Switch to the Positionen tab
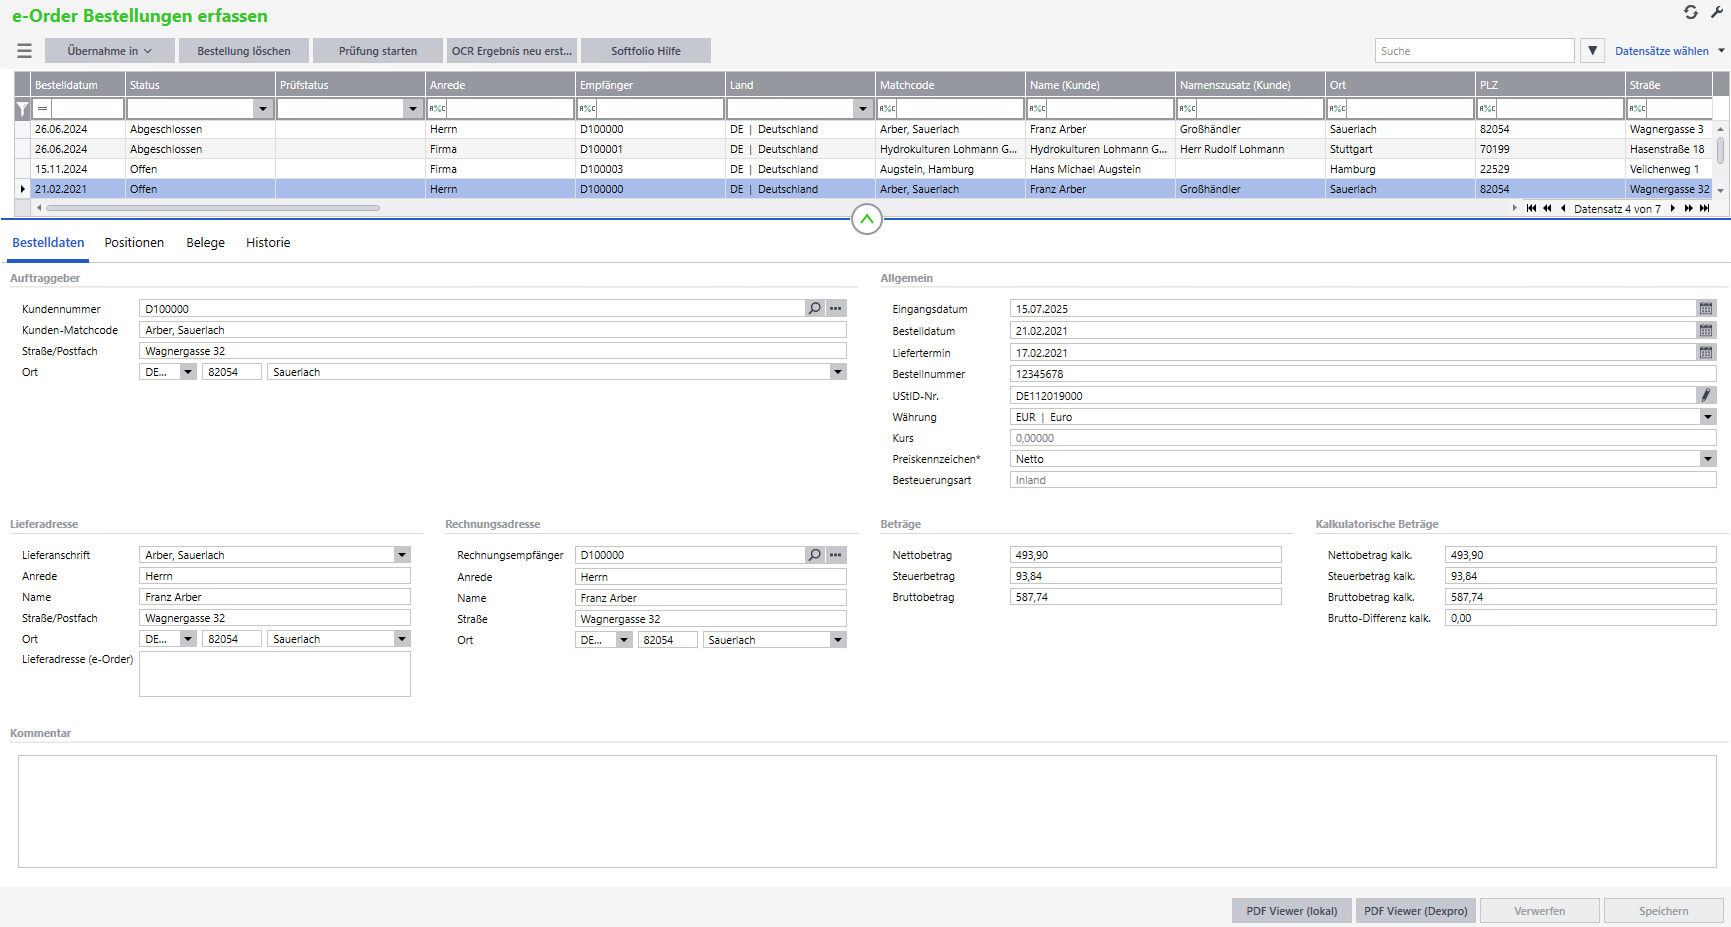 (x=134, y=243)
